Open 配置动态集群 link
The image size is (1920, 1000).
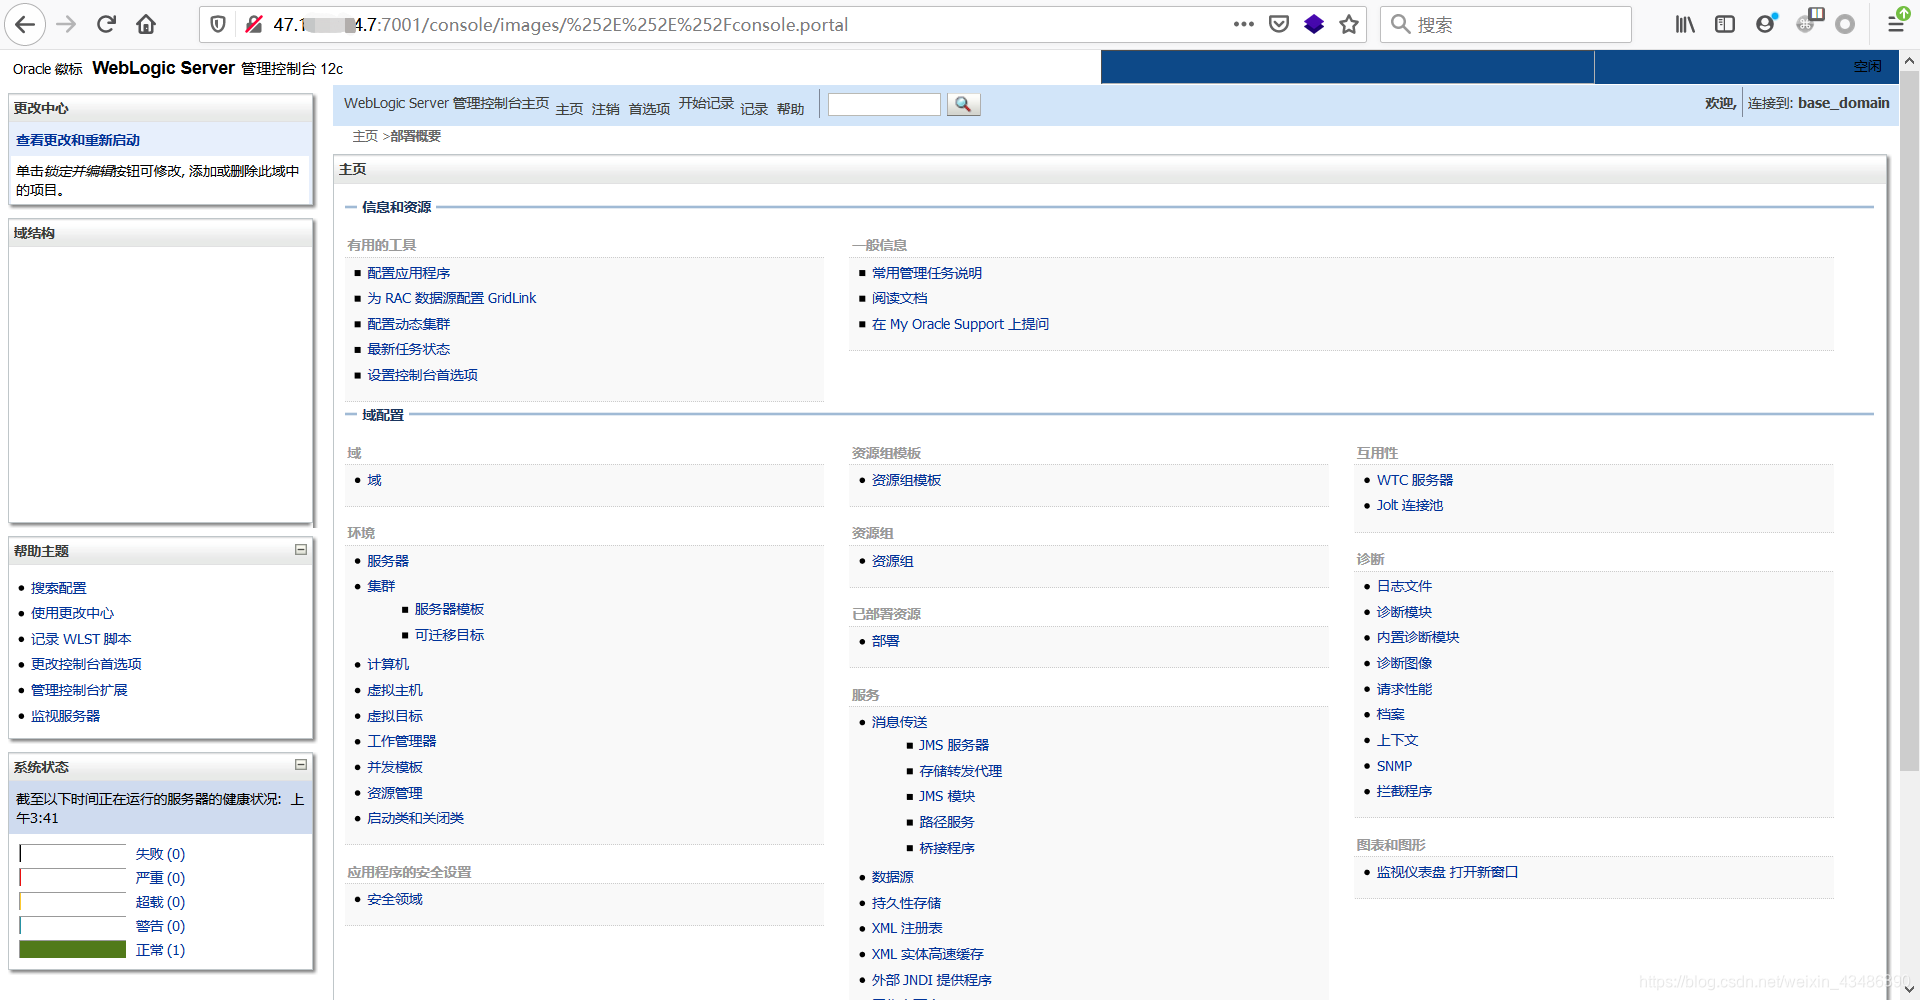(x=408, y=324)
